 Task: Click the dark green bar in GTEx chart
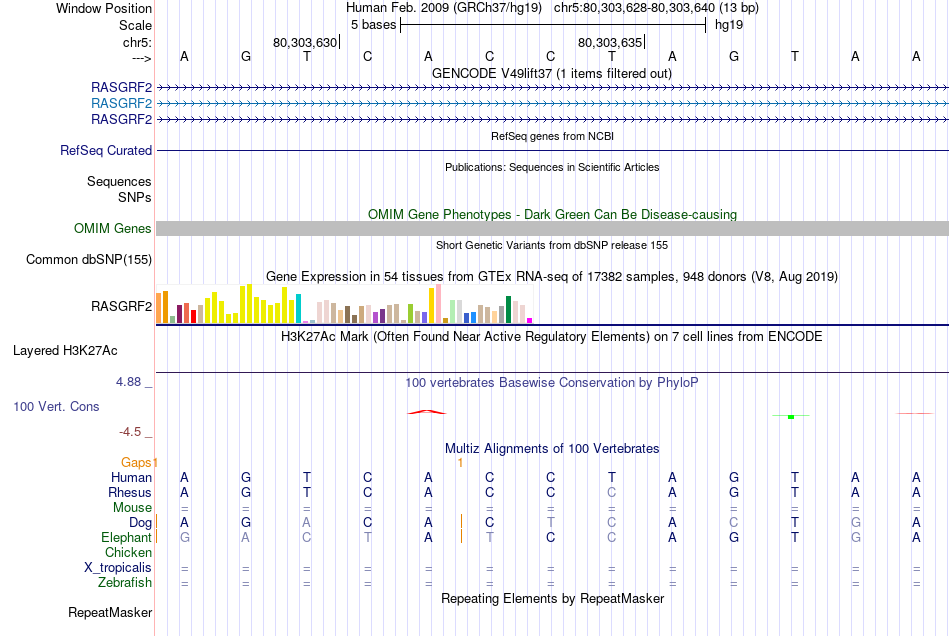click(x=508, y=310)
